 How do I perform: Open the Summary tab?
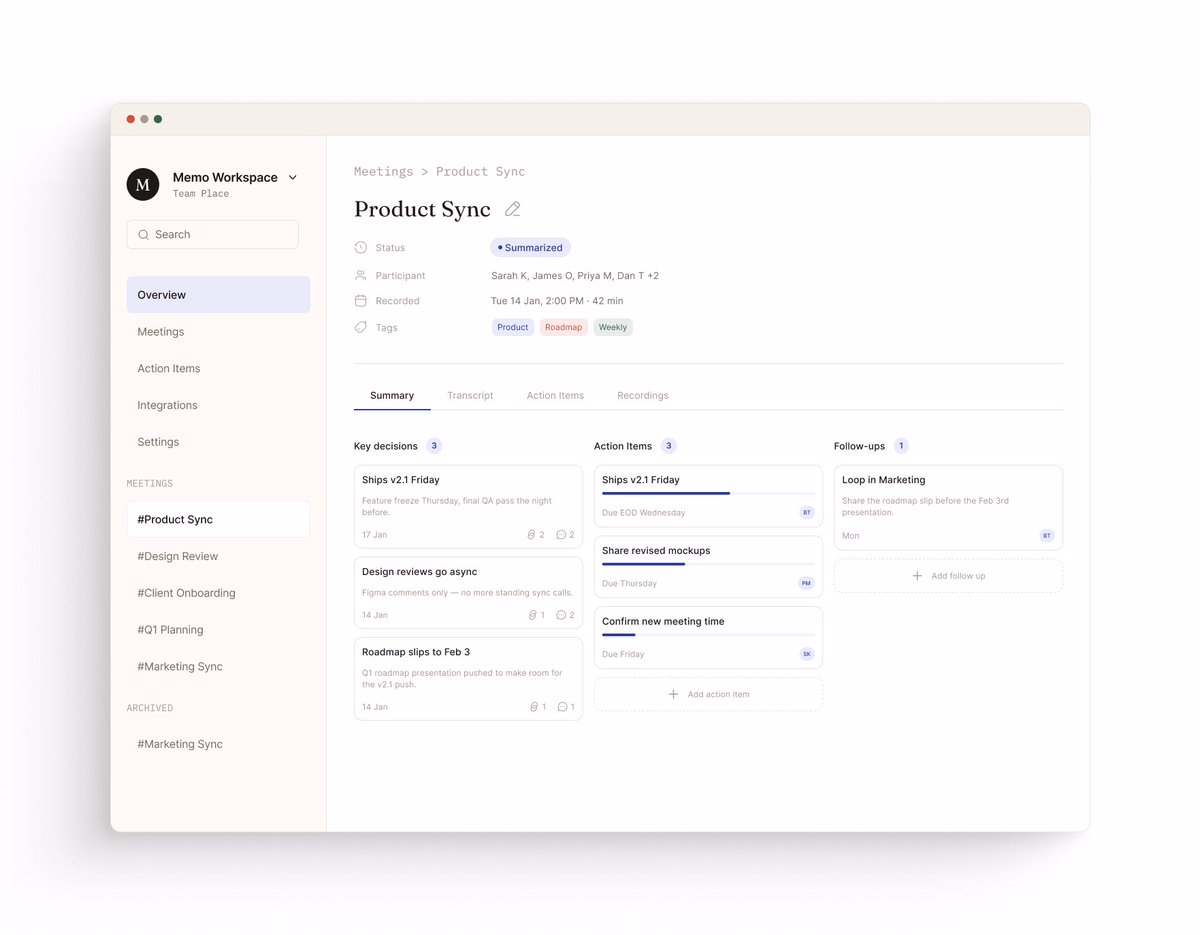click(392, 396)
